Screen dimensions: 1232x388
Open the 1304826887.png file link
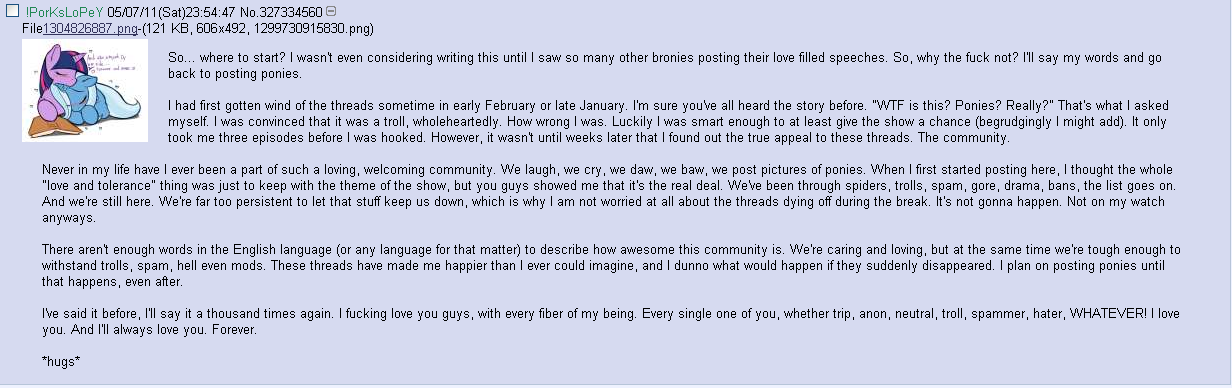(x=88, y=29)
